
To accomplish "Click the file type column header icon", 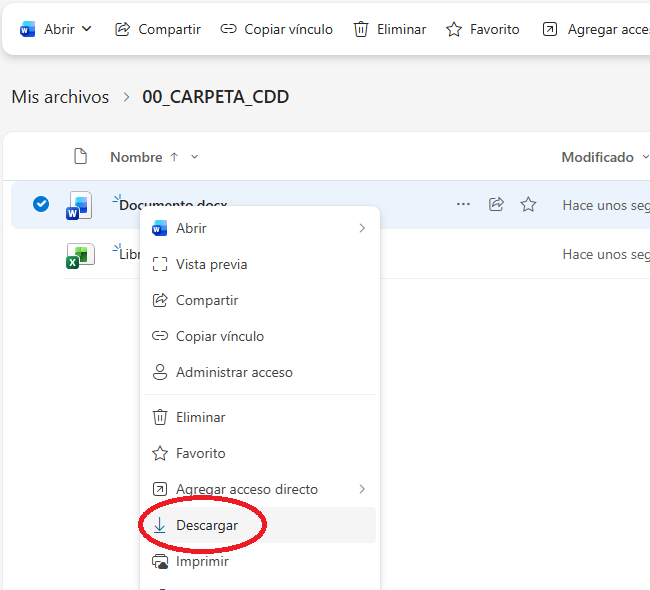I will tap(80, 157).
